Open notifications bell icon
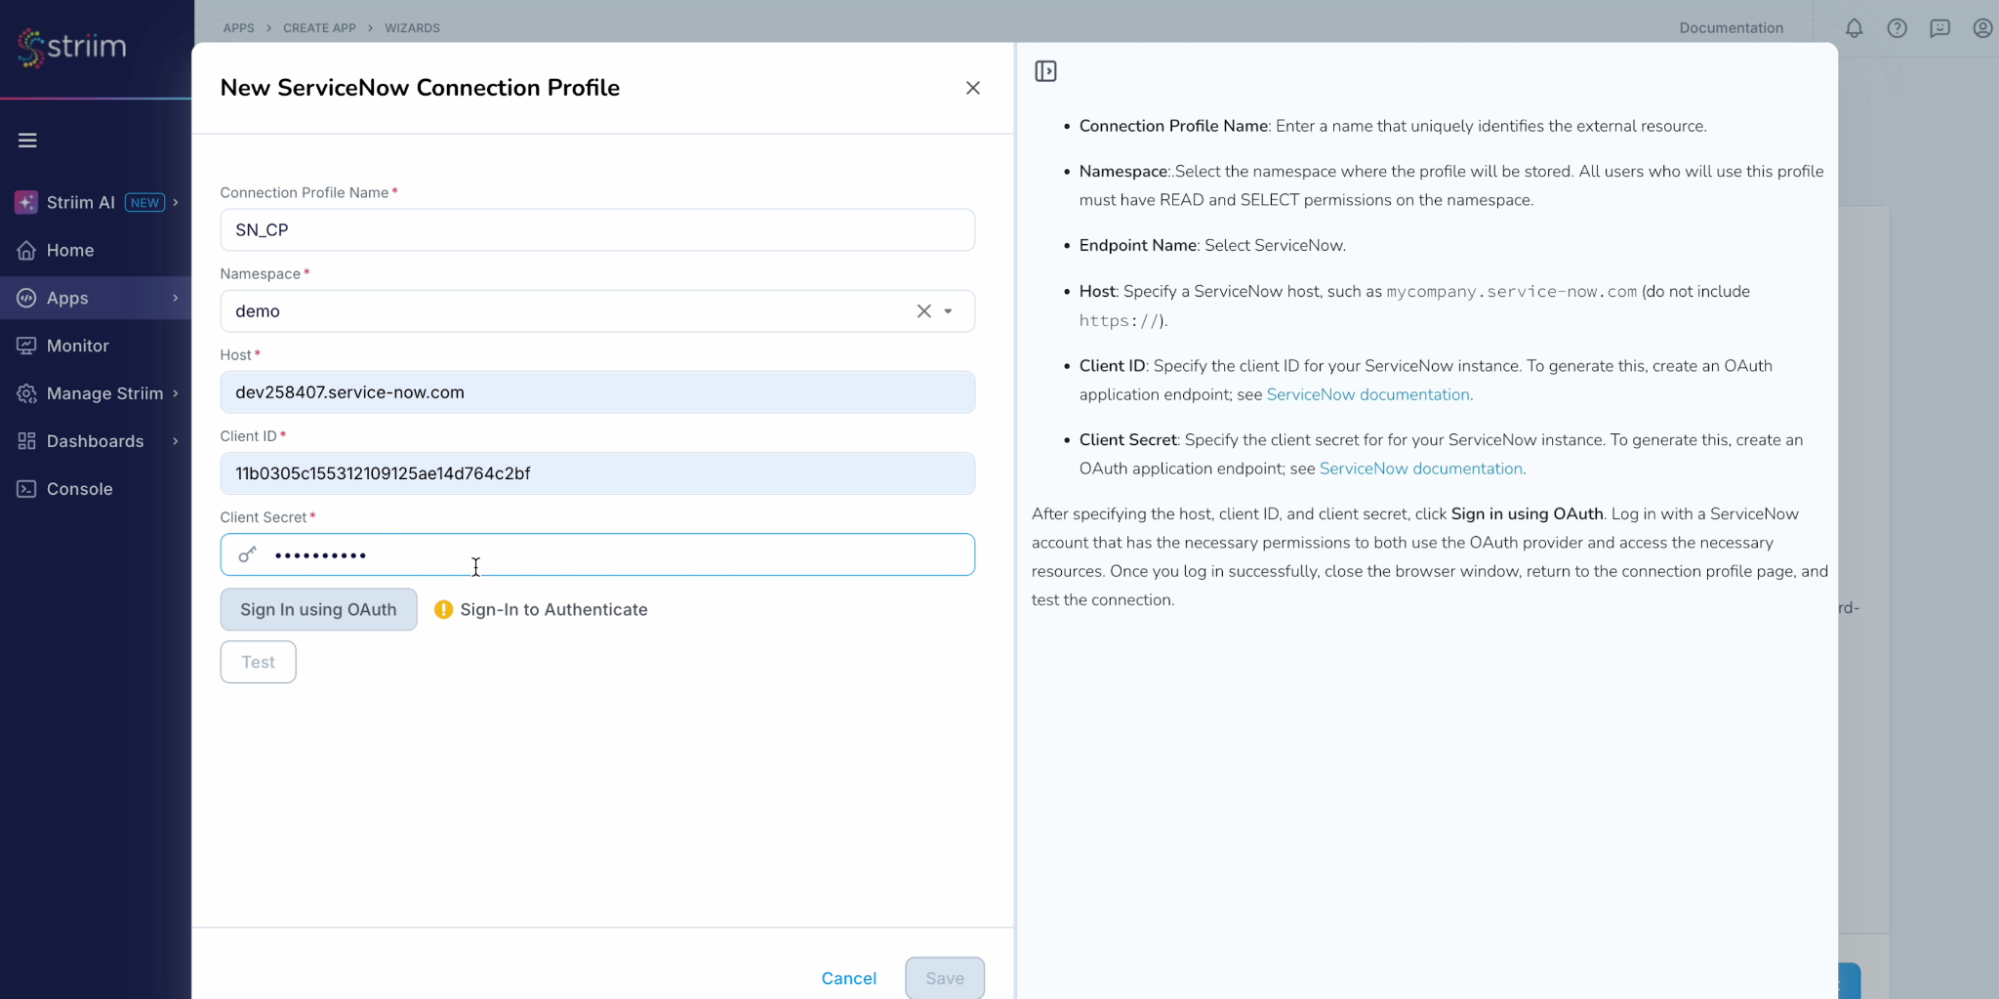Viewport: 1999px width, 999px height. [1854, 28]
